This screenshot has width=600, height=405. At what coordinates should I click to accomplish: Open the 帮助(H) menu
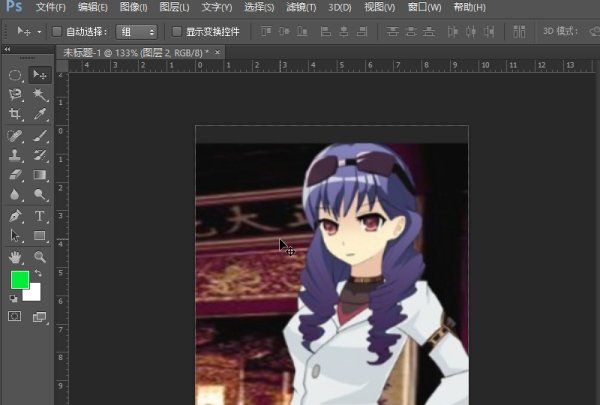tap(470, 7)
